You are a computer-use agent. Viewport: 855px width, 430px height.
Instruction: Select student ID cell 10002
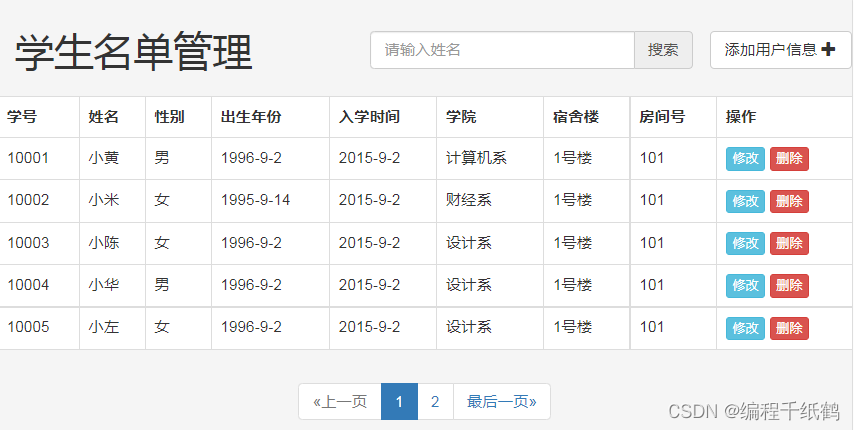[x=28, y=200]
